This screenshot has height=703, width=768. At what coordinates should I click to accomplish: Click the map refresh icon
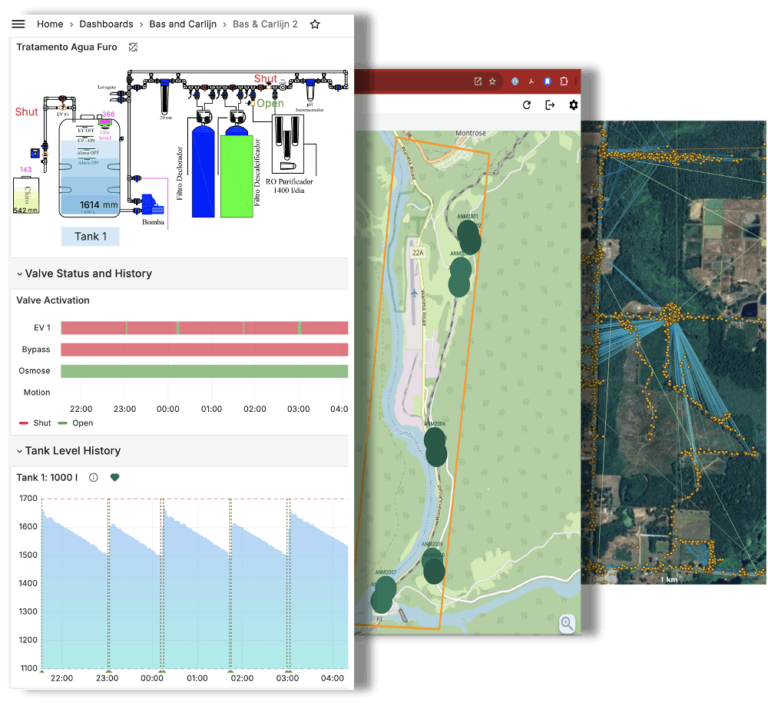point(527,105)
